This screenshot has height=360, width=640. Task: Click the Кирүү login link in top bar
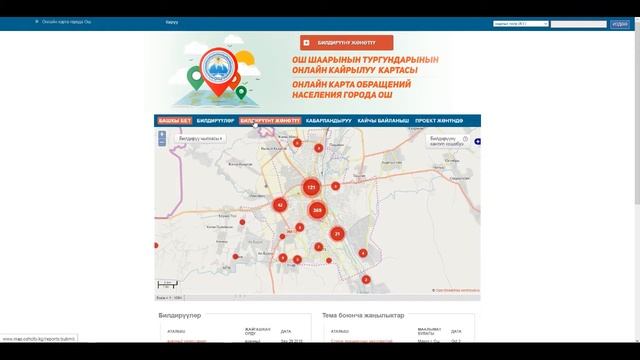(172, 22)
